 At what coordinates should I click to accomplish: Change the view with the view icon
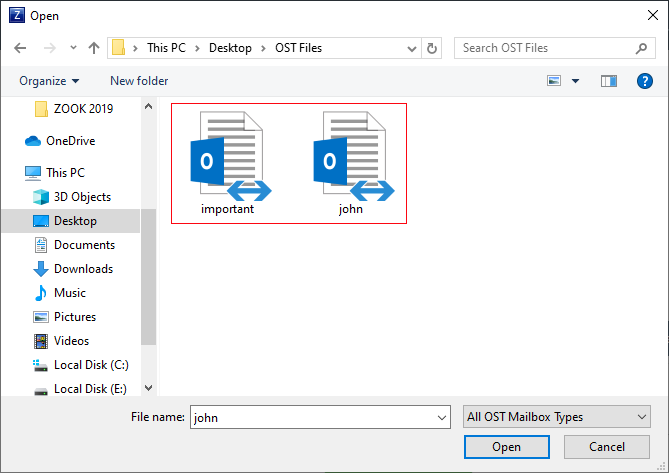(x=554, y=81)
